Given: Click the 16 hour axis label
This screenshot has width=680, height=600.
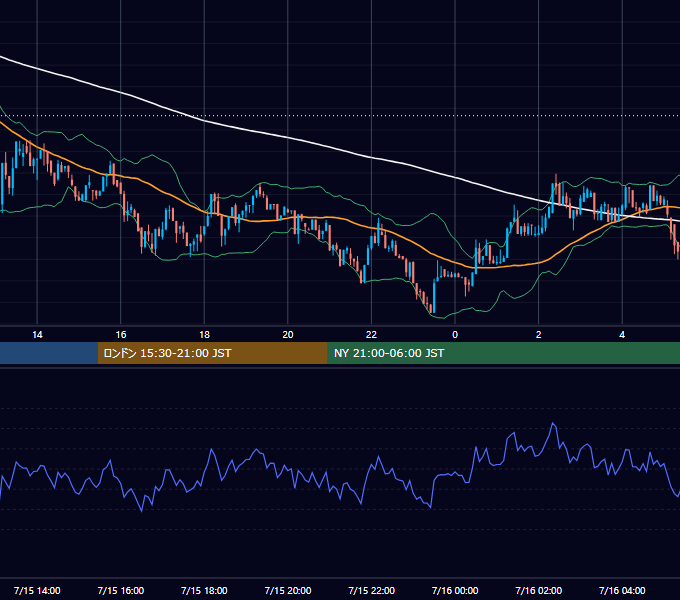Looking at the screenshot, I should point(121,335).
